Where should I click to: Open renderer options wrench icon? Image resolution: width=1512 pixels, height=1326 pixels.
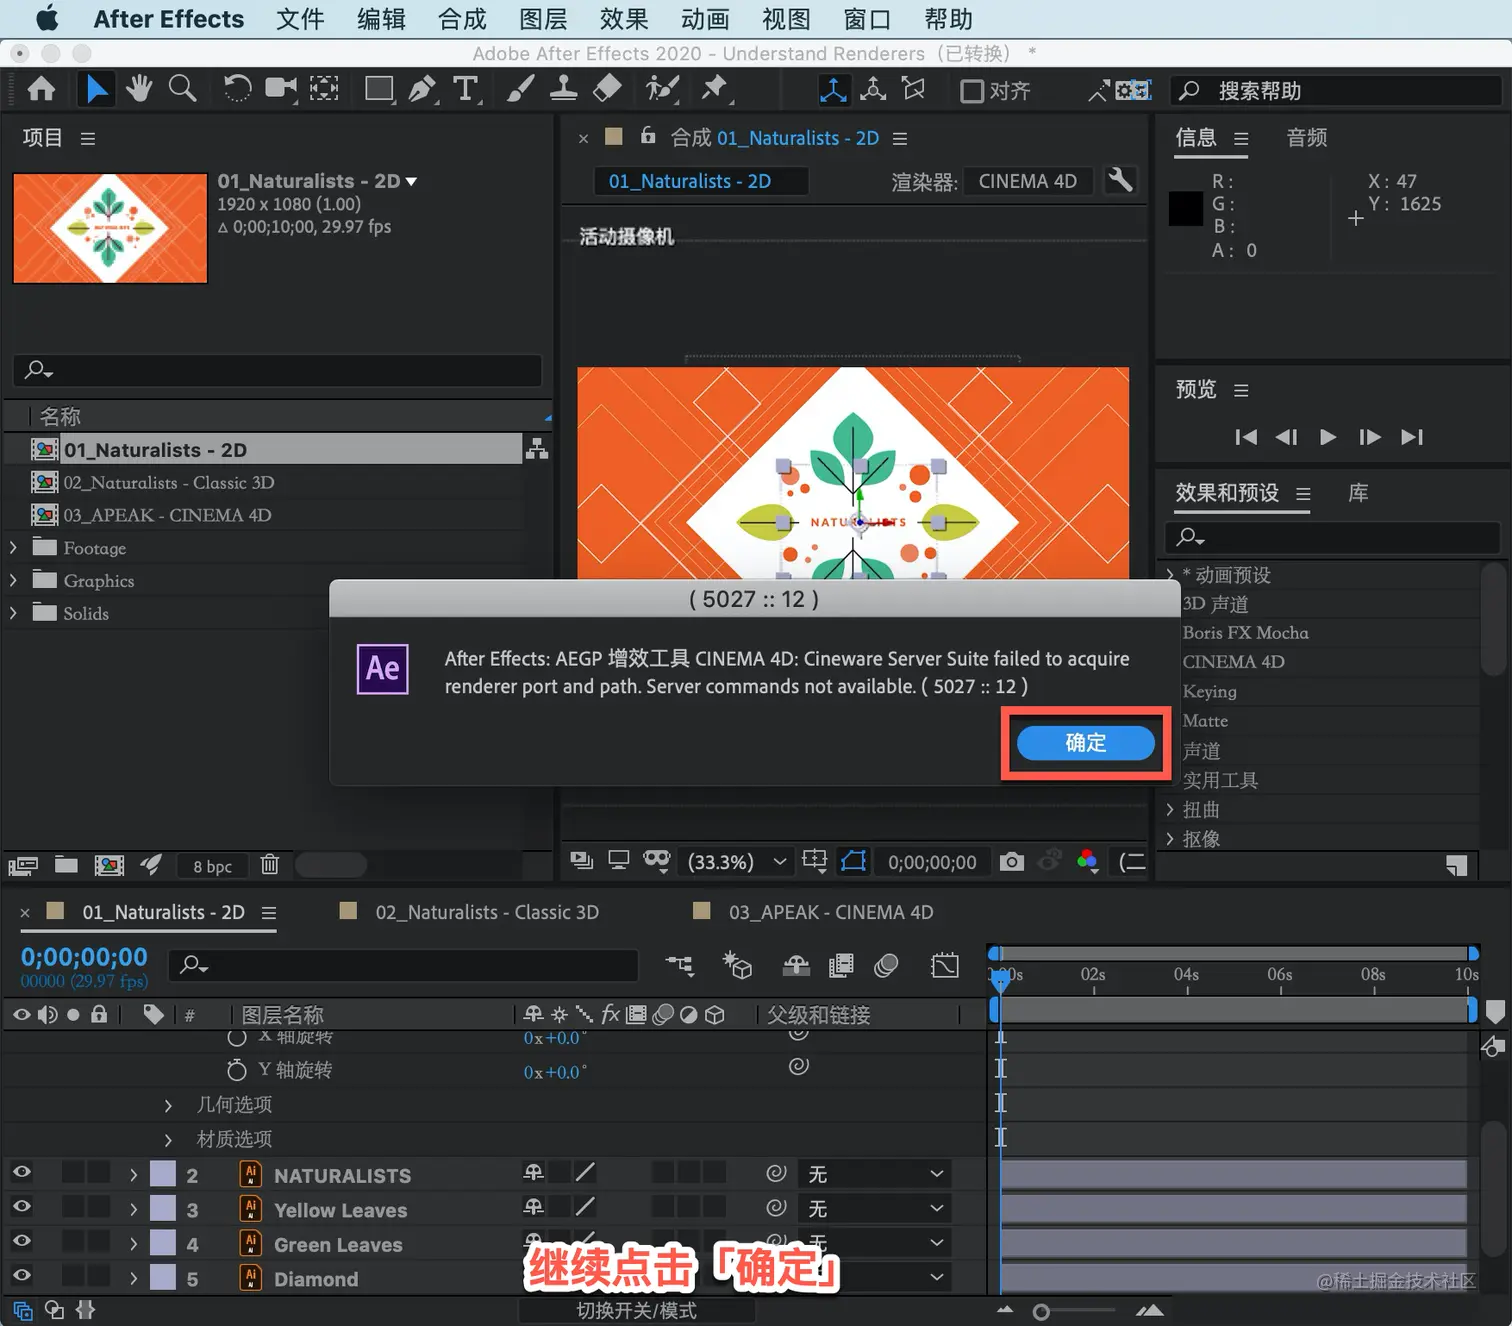(1120, 181)
